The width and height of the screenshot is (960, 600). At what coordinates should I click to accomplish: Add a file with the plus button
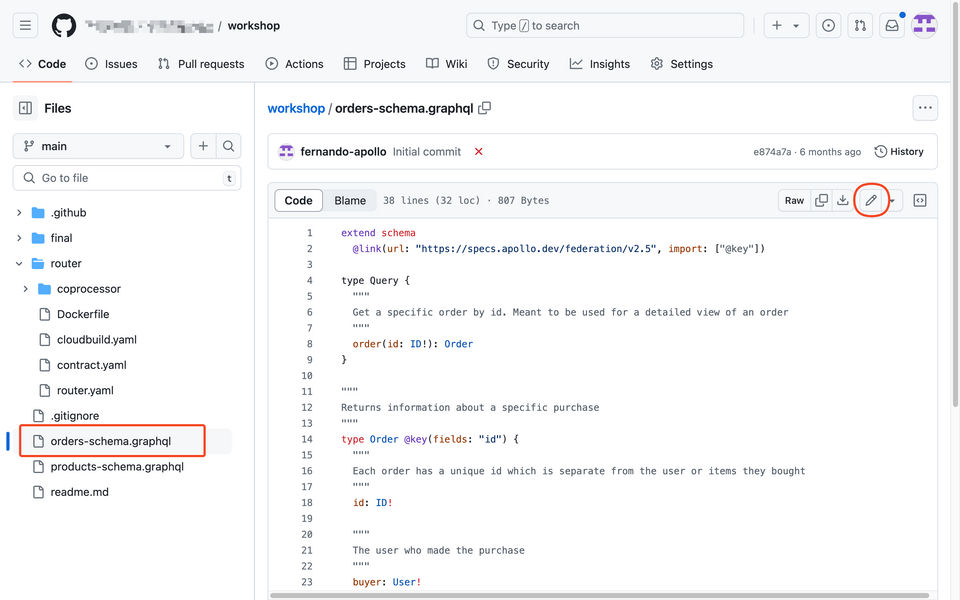coord(203,146)
